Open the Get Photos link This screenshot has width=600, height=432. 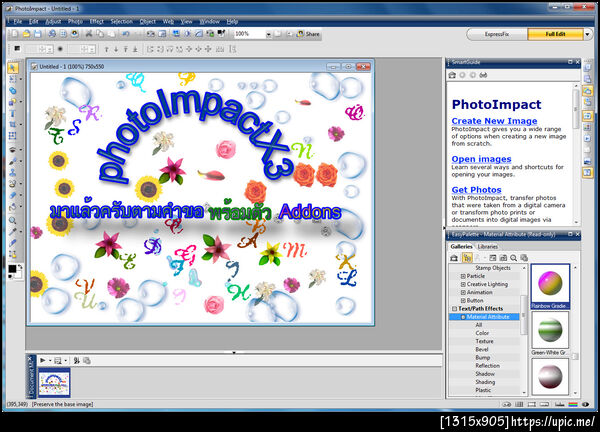click(476, 190)
